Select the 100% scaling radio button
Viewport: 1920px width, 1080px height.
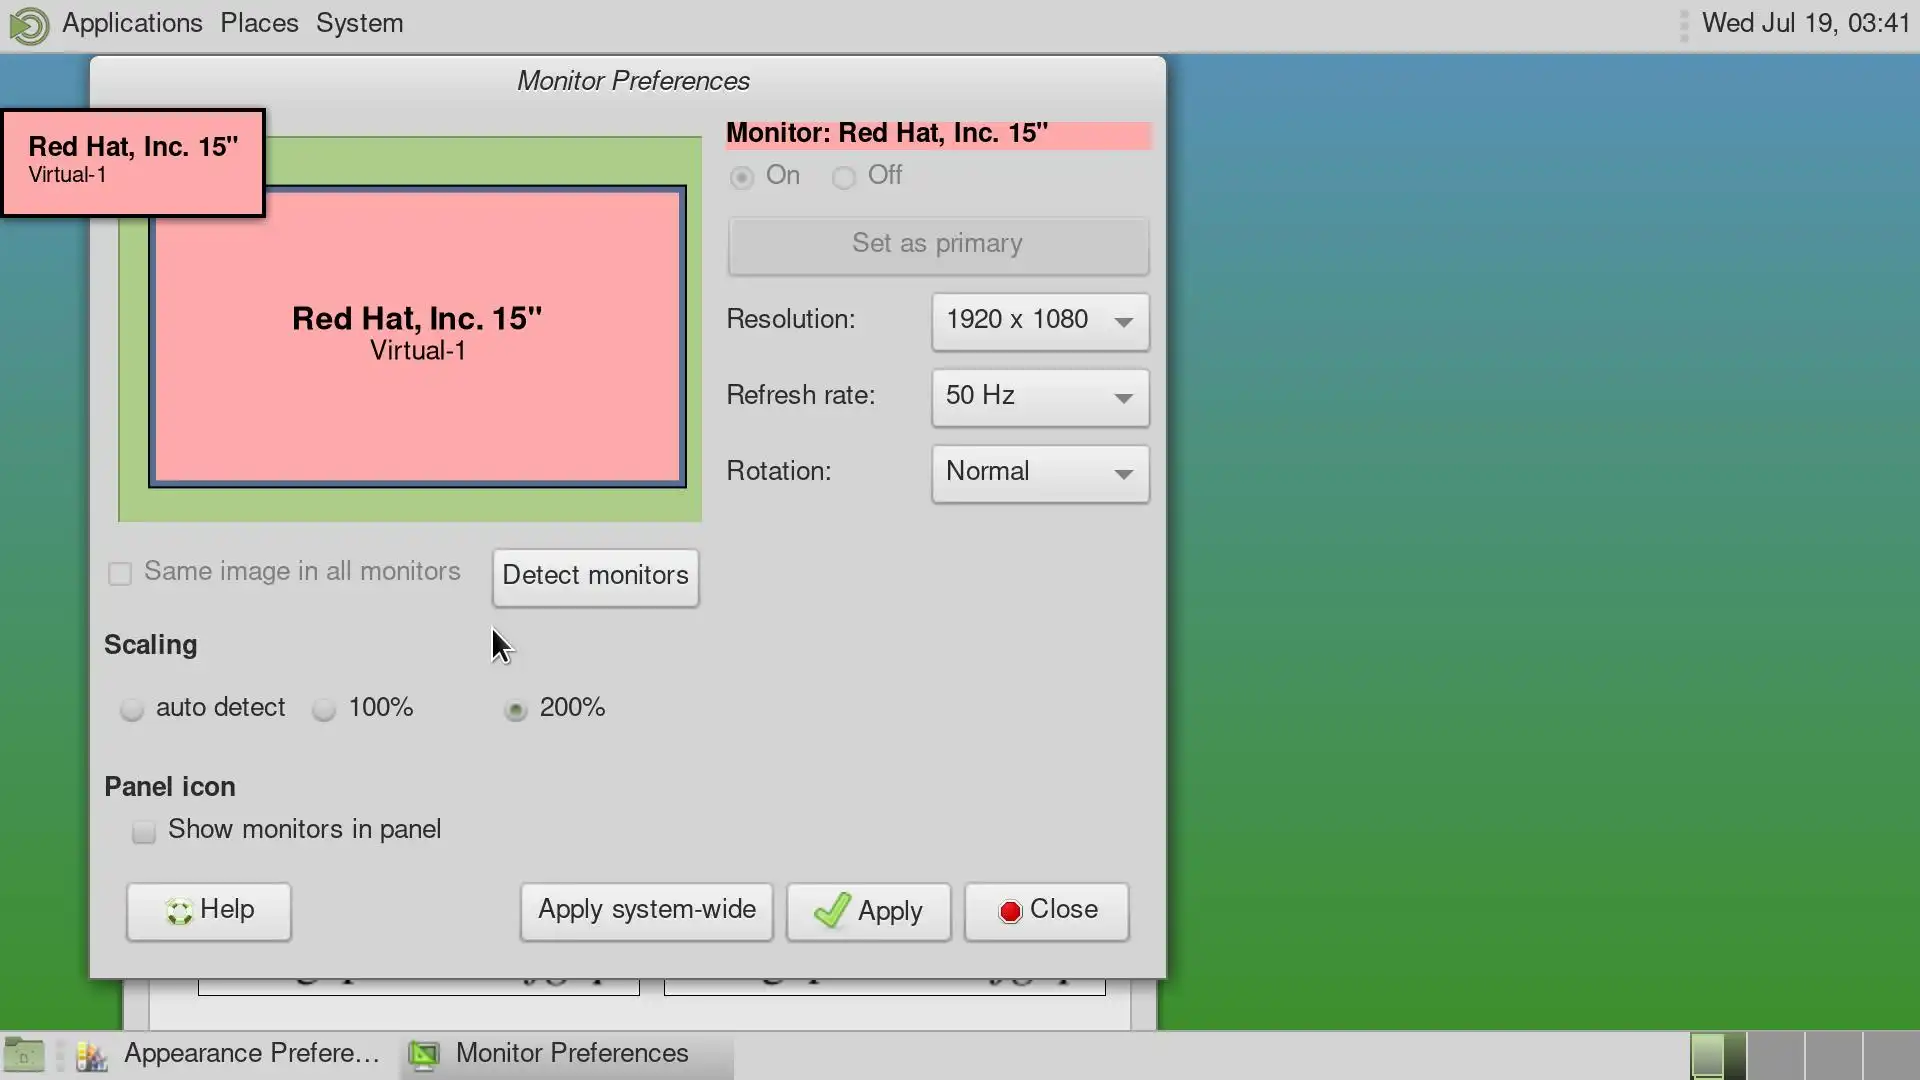pyautogui.click(x=324, y=710)
